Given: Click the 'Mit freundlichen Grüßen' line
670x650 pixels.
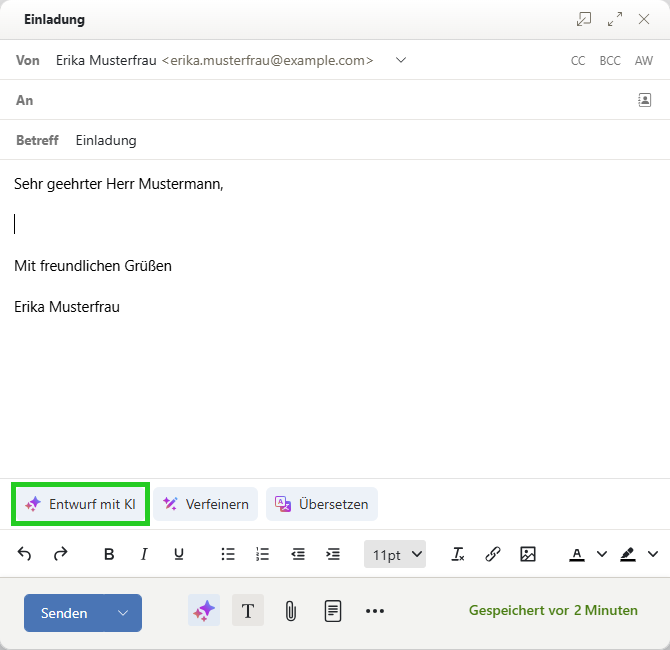Looking at the screenshot, I should pos(93,266).
